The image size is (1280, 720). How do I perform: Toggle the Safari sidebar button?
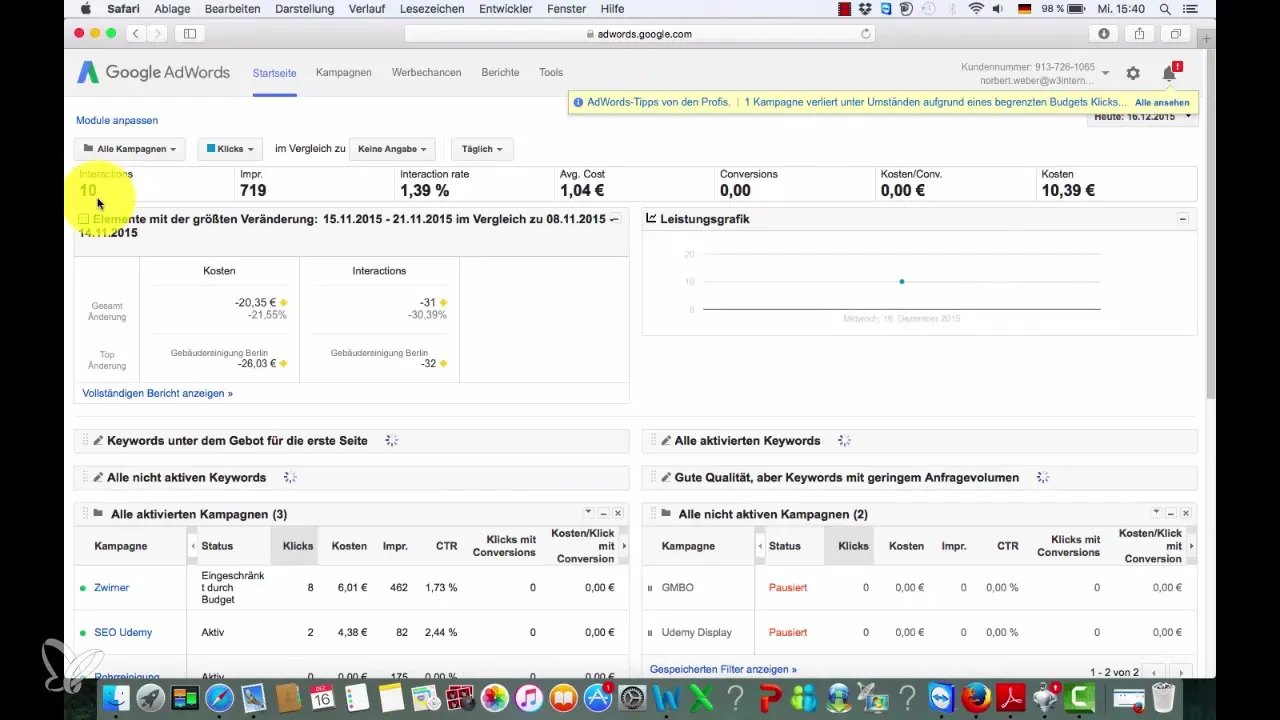click(x=189, y=33)
